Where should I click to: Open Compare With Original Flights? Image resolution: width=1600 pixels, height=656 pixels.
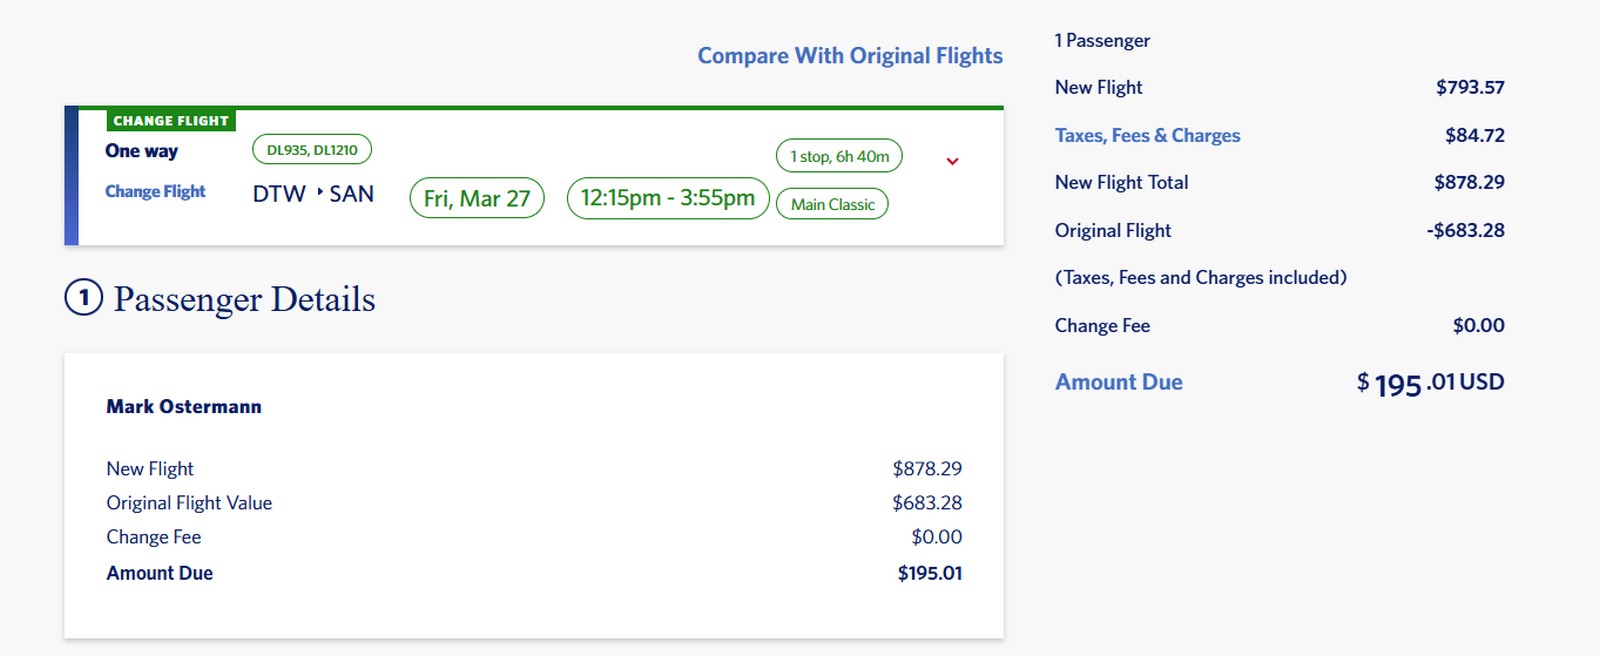pos(850,55)
